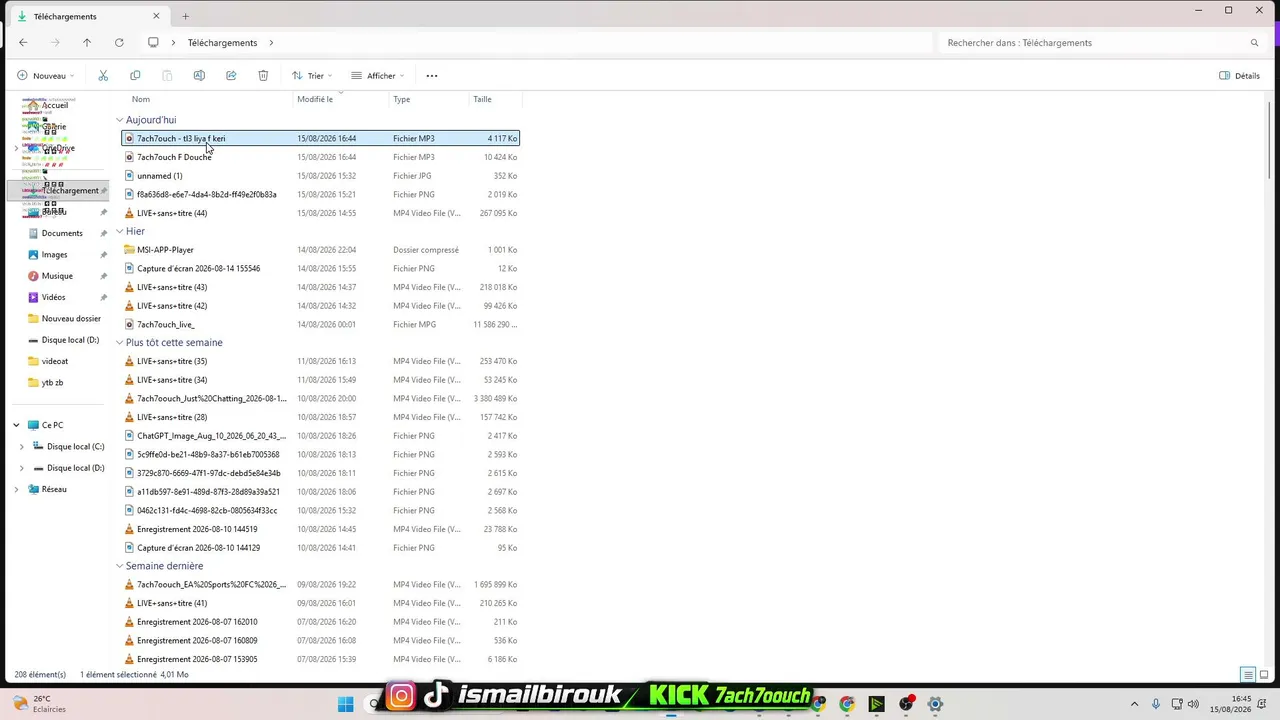
Task: Open Nouveau dossier in the sidebar
Action: [71, 319]
